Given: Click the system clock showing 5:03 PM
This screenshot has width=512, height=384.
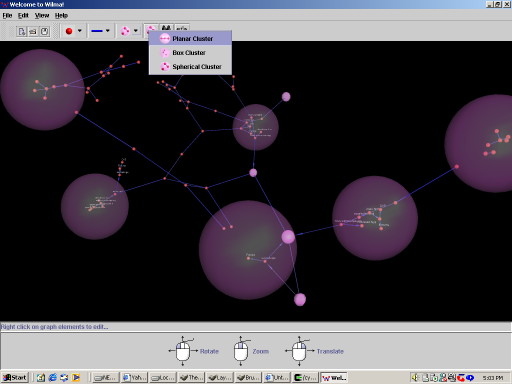Looking at the screenshot, I should click(493, 378).
